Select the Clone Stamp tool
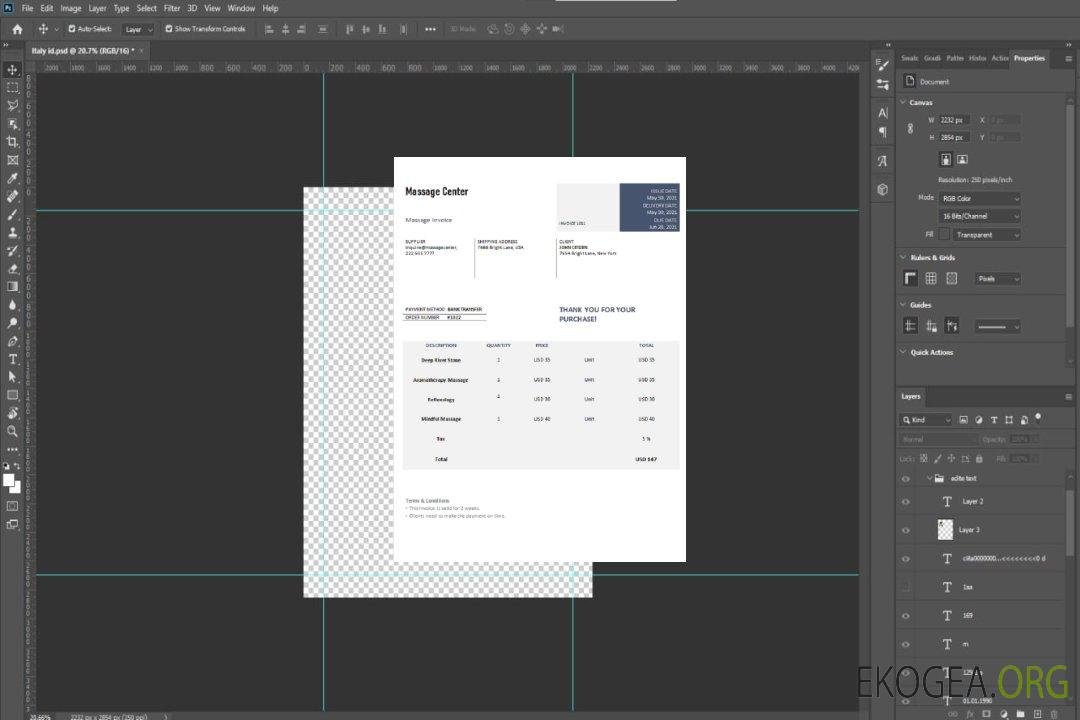The width and height of the screenshot is (1080, 720). point(13,232)
